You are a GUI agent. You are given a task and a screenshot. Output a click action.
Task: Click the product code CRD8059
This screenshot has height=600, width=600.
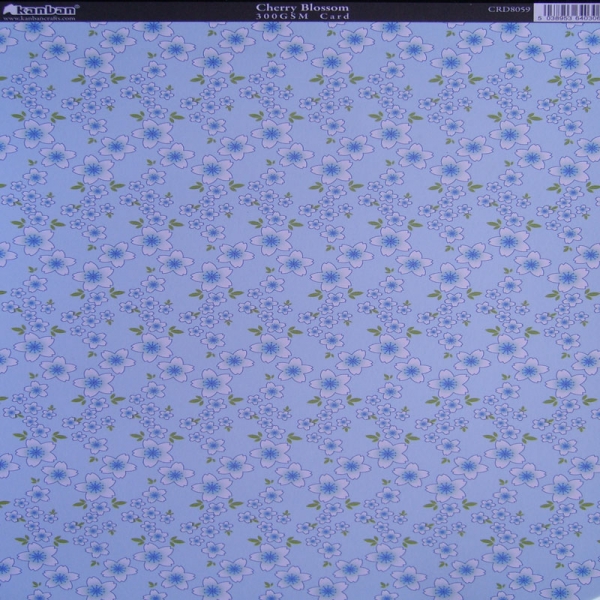tap(509, 9)
